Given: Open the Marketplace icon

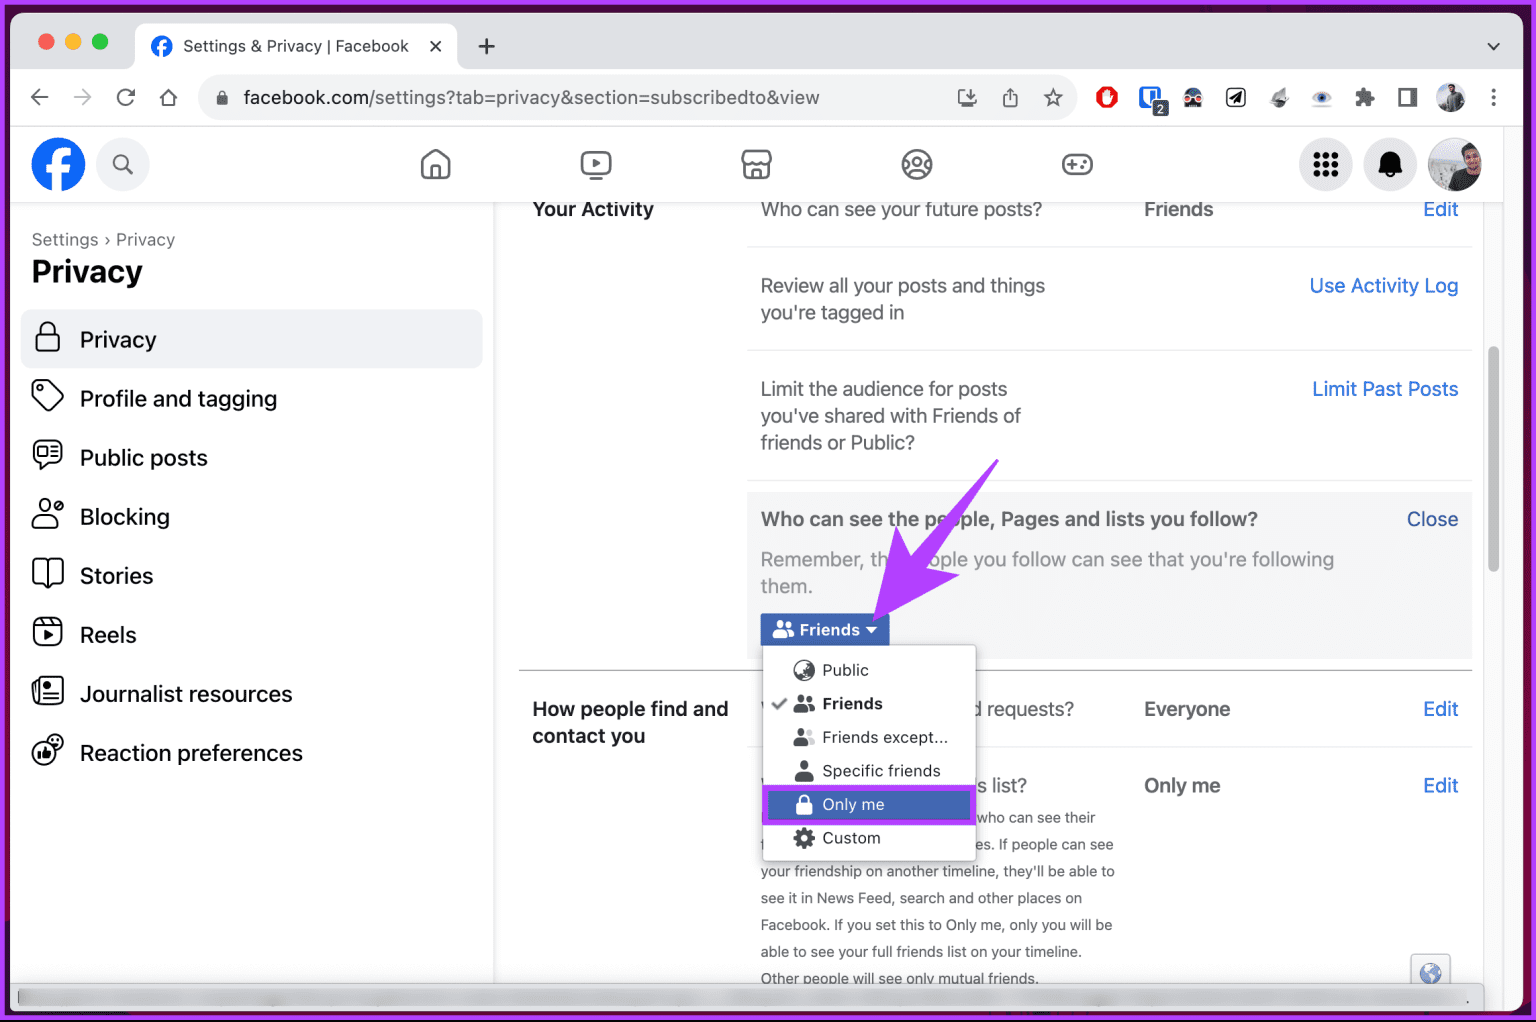Looking at the screenshot, I should tap(757, 164).
